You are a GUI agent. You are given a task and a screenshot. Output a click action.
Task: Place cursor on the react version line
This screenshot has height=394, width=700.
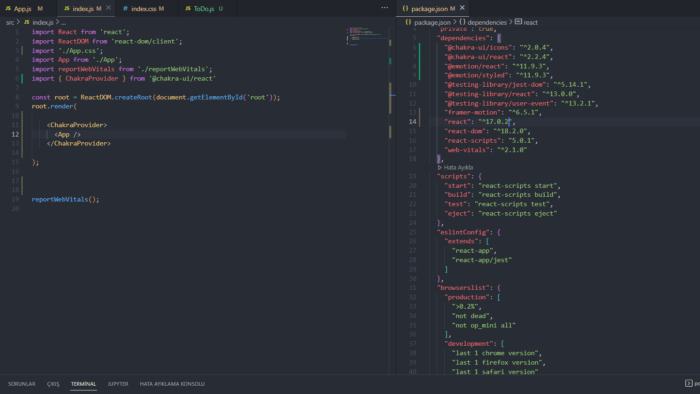480,122
